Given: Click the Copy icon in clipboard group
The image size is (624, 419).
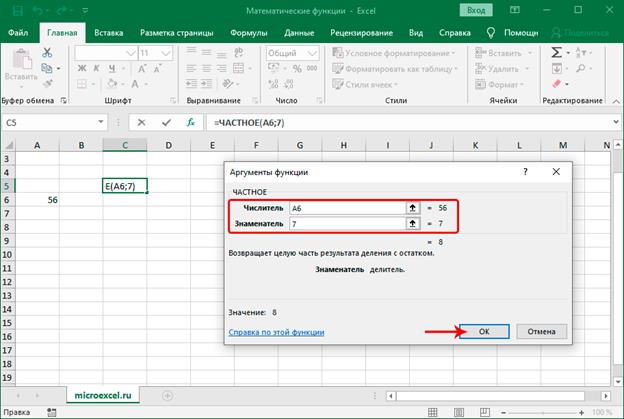Looking at the screenshot, I should (47, 68).
